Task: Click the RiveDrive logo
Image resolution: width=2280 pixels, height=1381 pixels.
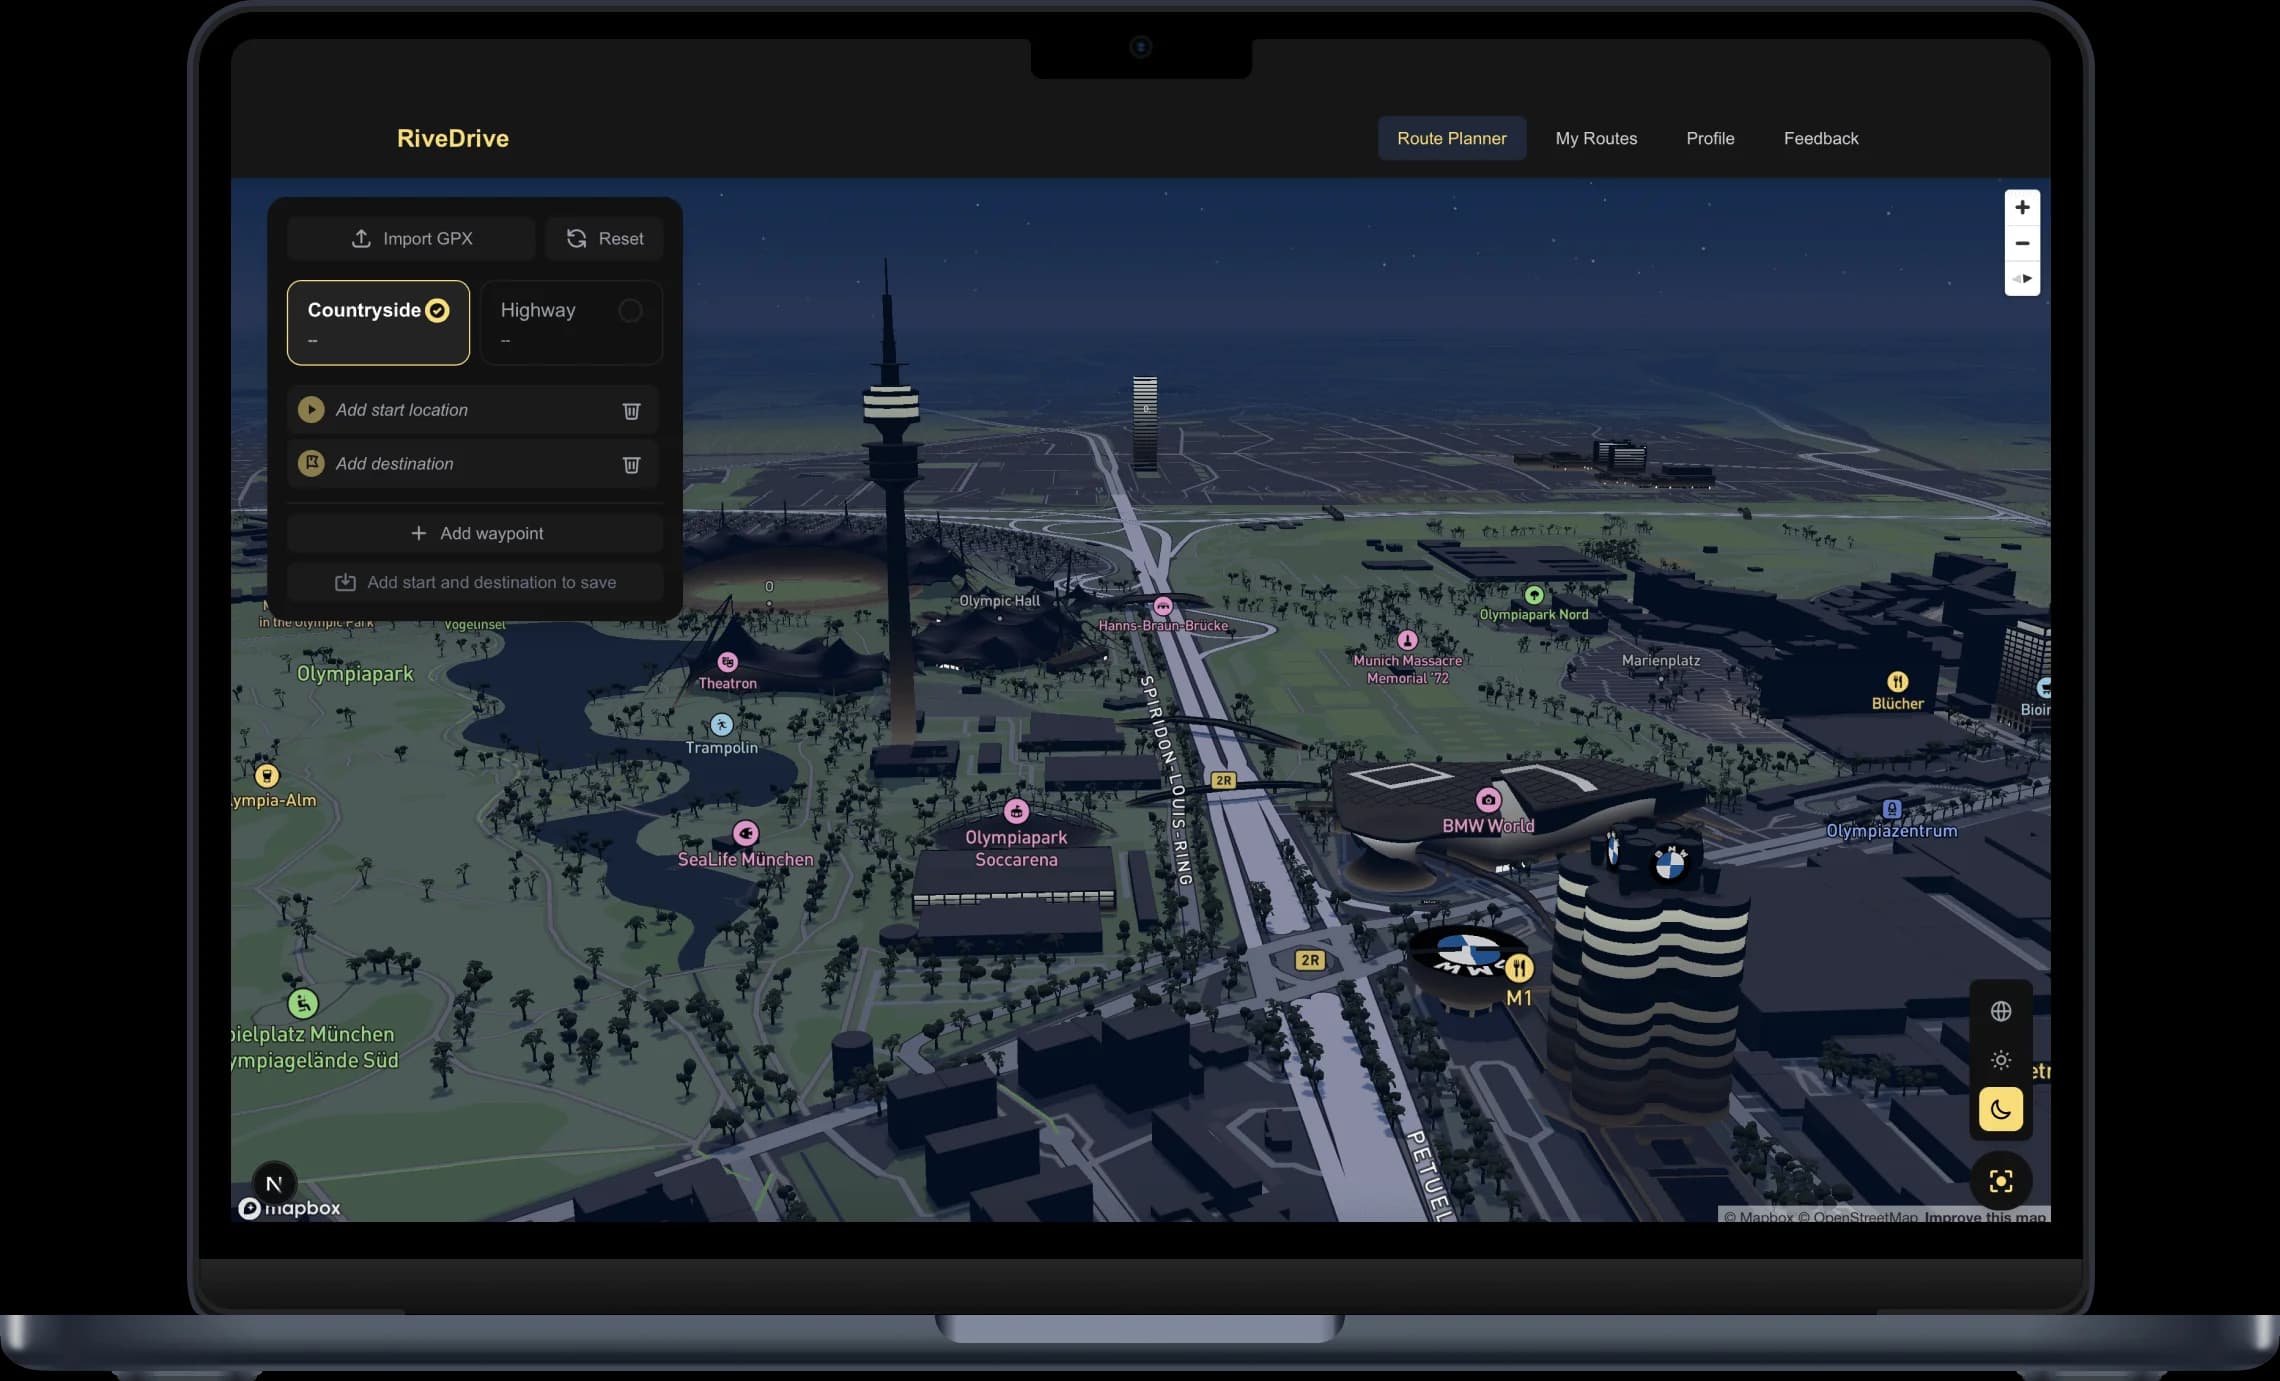Action: coord(452,138)
